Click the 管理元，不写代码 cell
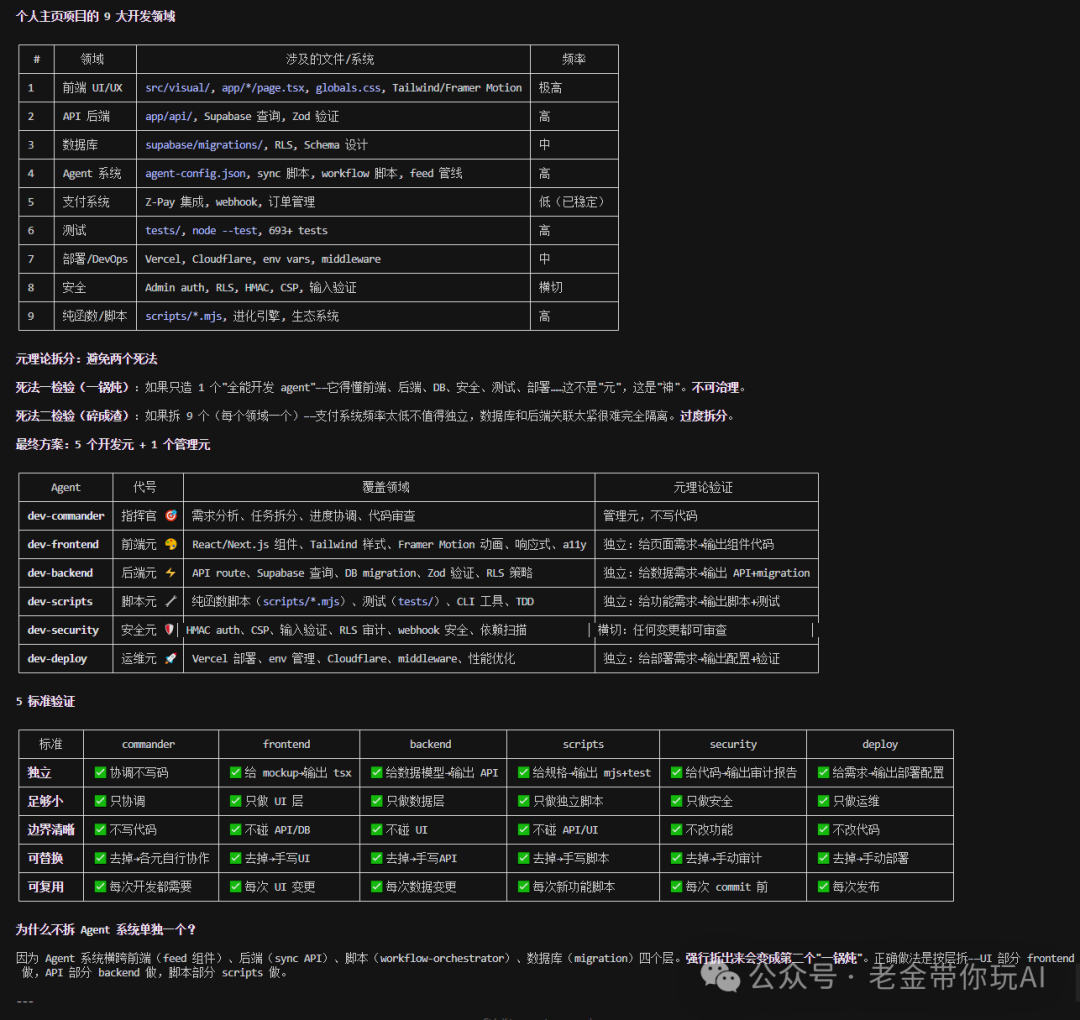 [706, 516]
